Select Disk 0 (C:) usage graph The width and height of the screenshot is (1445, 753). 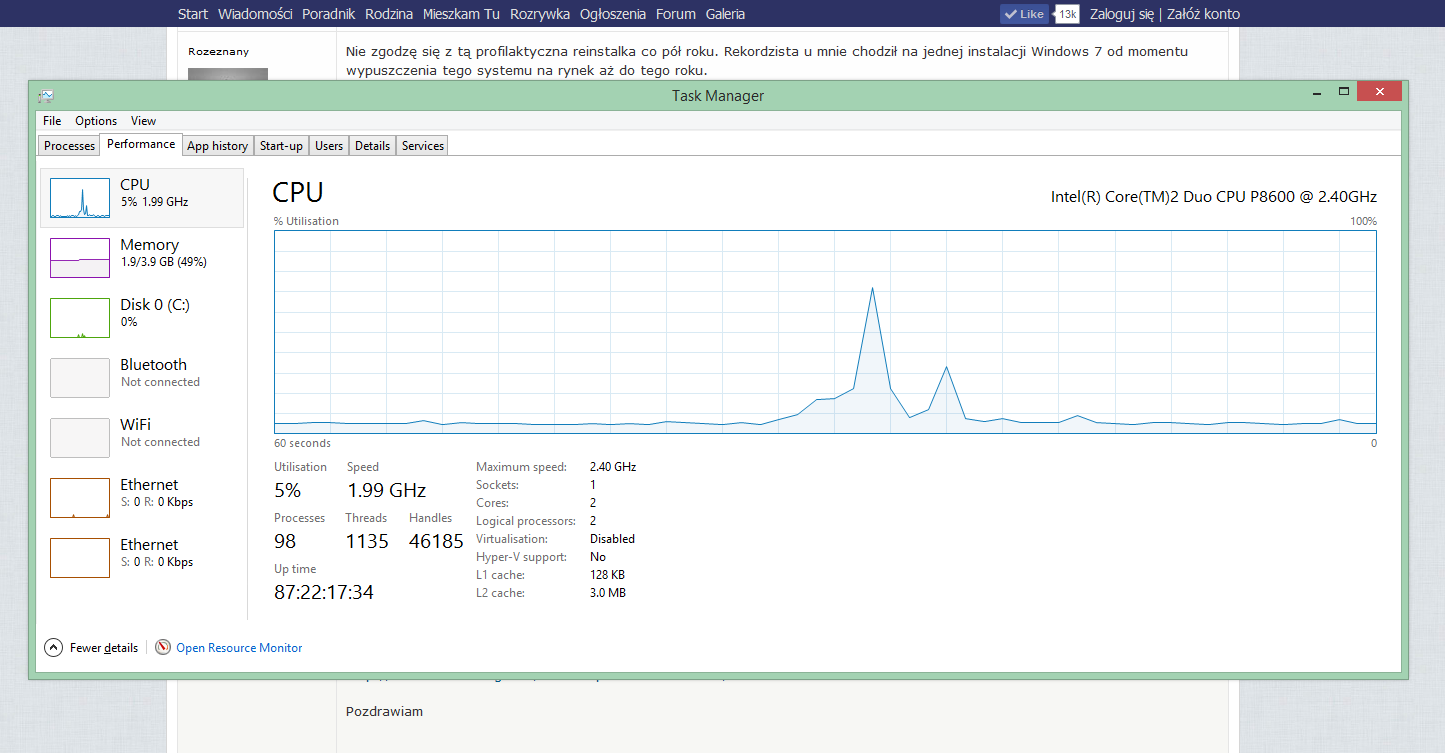(x=80, y=318)
